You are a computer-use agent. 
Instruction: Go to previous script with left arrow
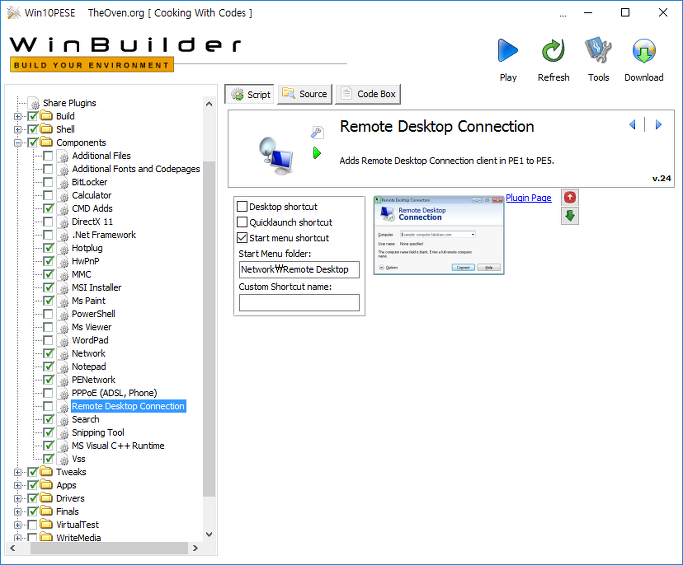(632, 125)
